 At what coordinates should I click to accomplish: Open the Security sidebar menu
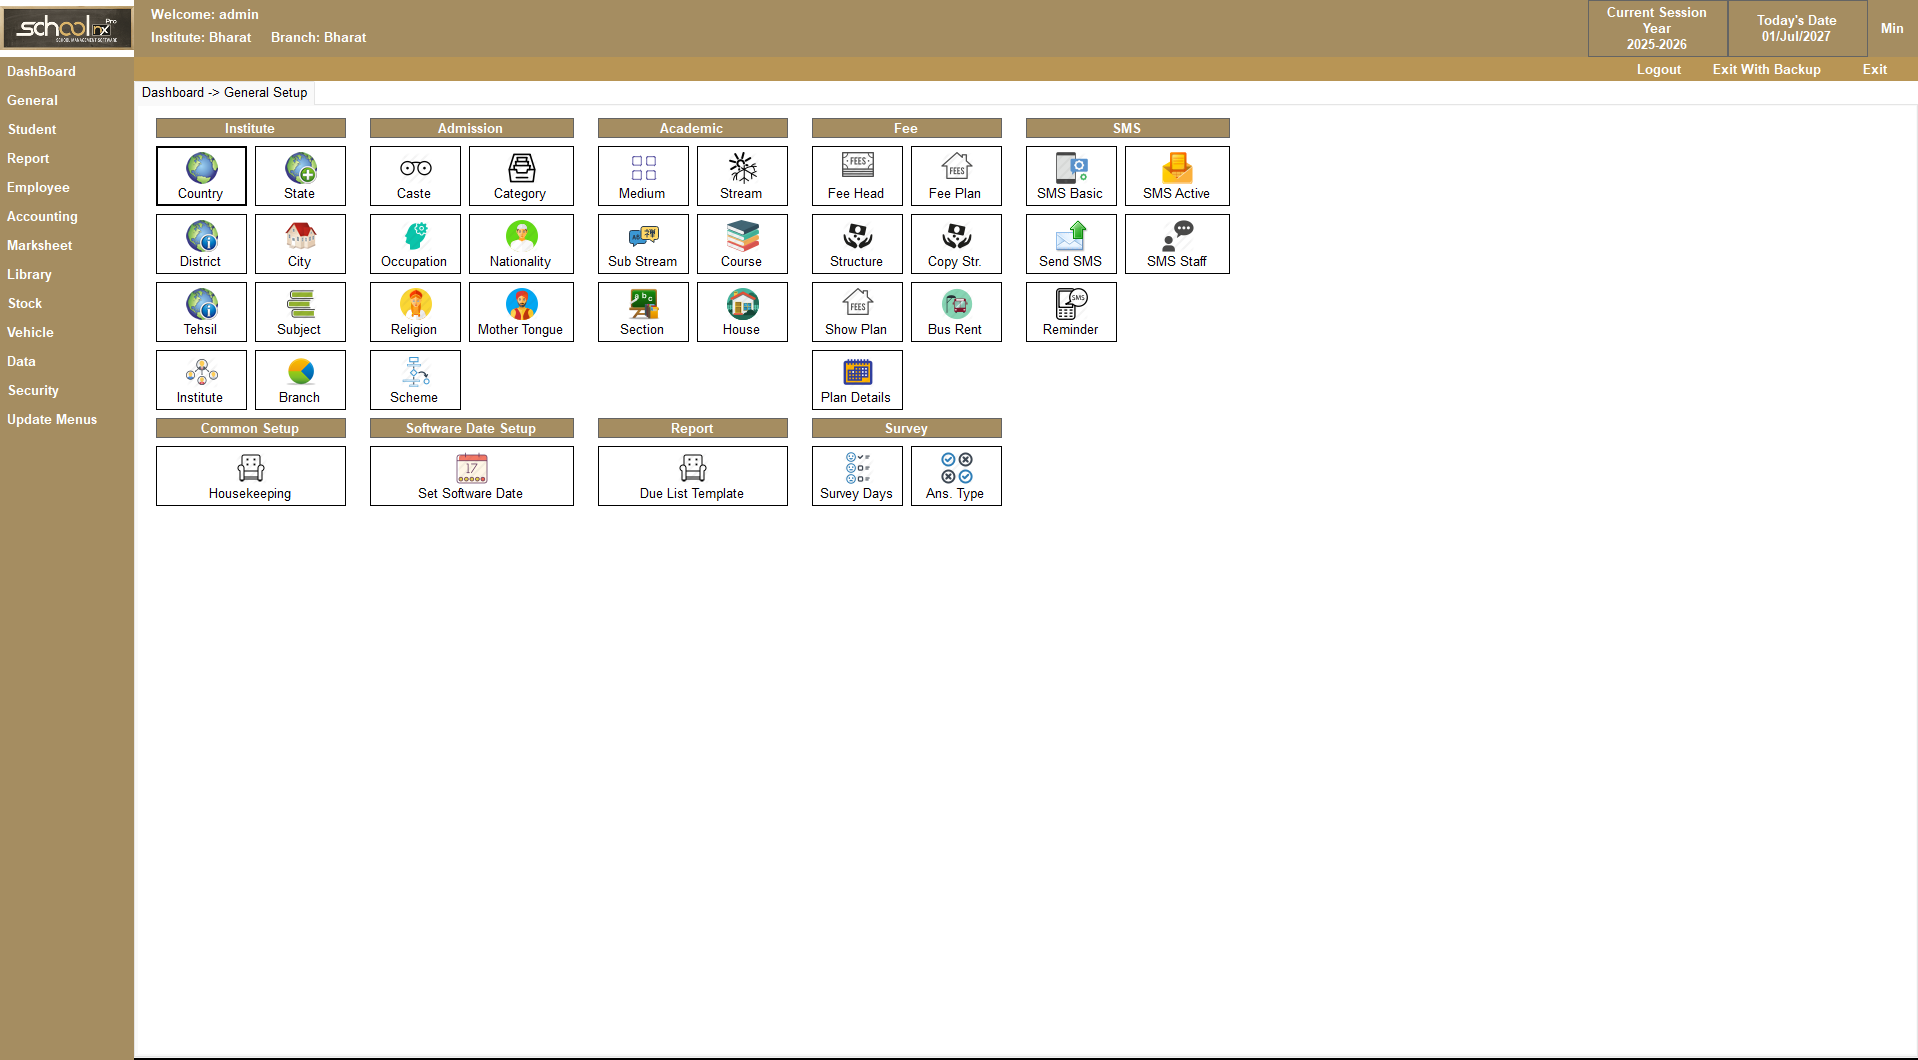[x=33, y=390]
